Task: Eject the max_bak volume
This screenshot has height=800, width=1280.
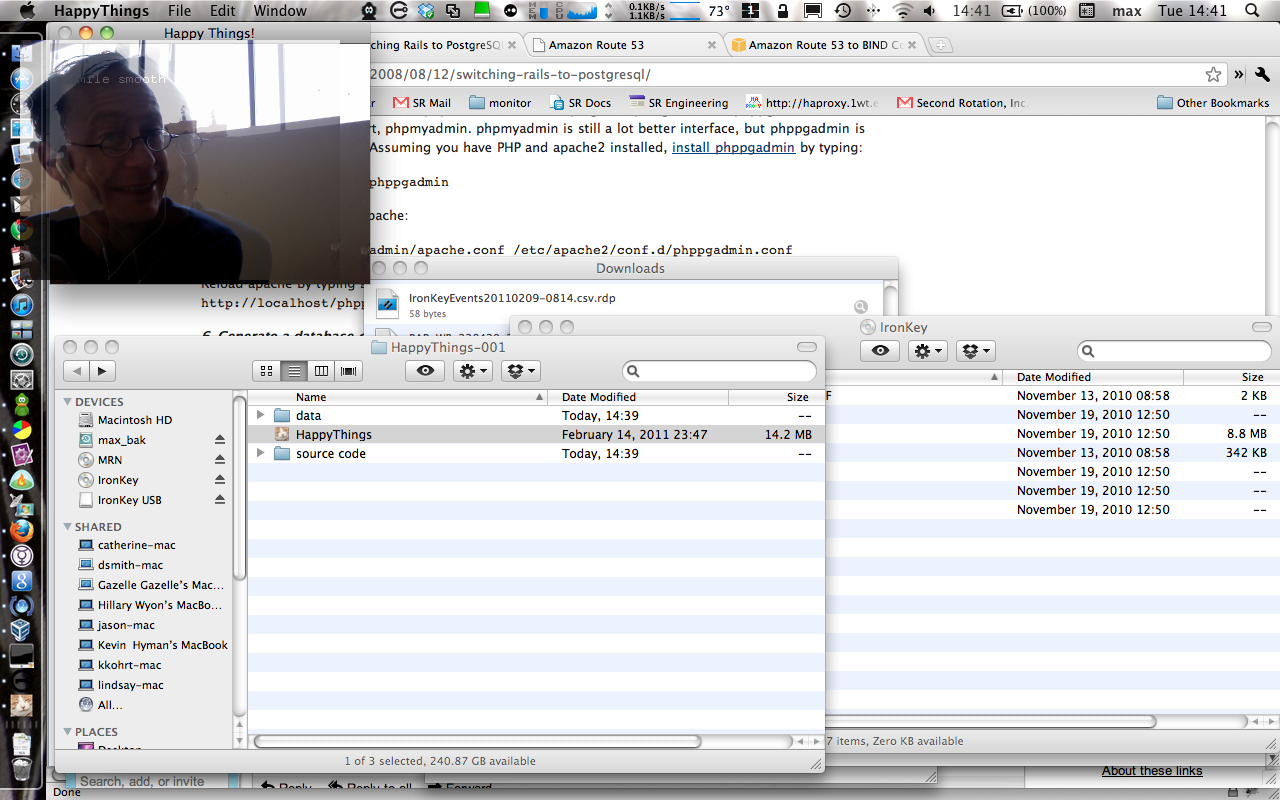Action: click(220, 440)
